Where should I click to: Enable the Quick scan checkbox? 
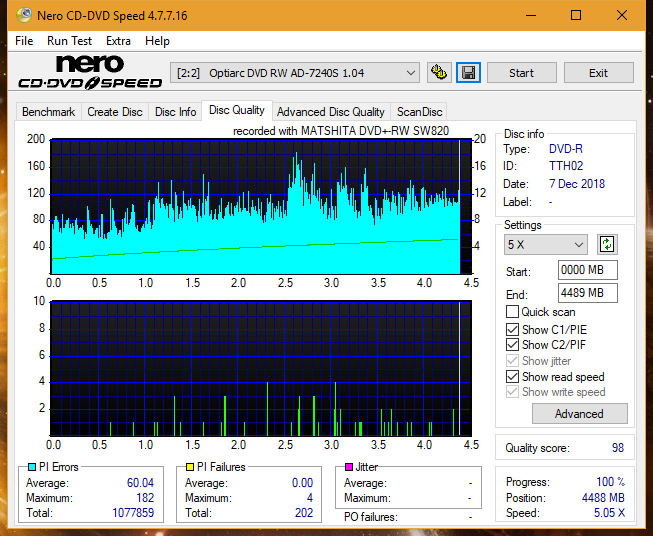click(512, 312)
